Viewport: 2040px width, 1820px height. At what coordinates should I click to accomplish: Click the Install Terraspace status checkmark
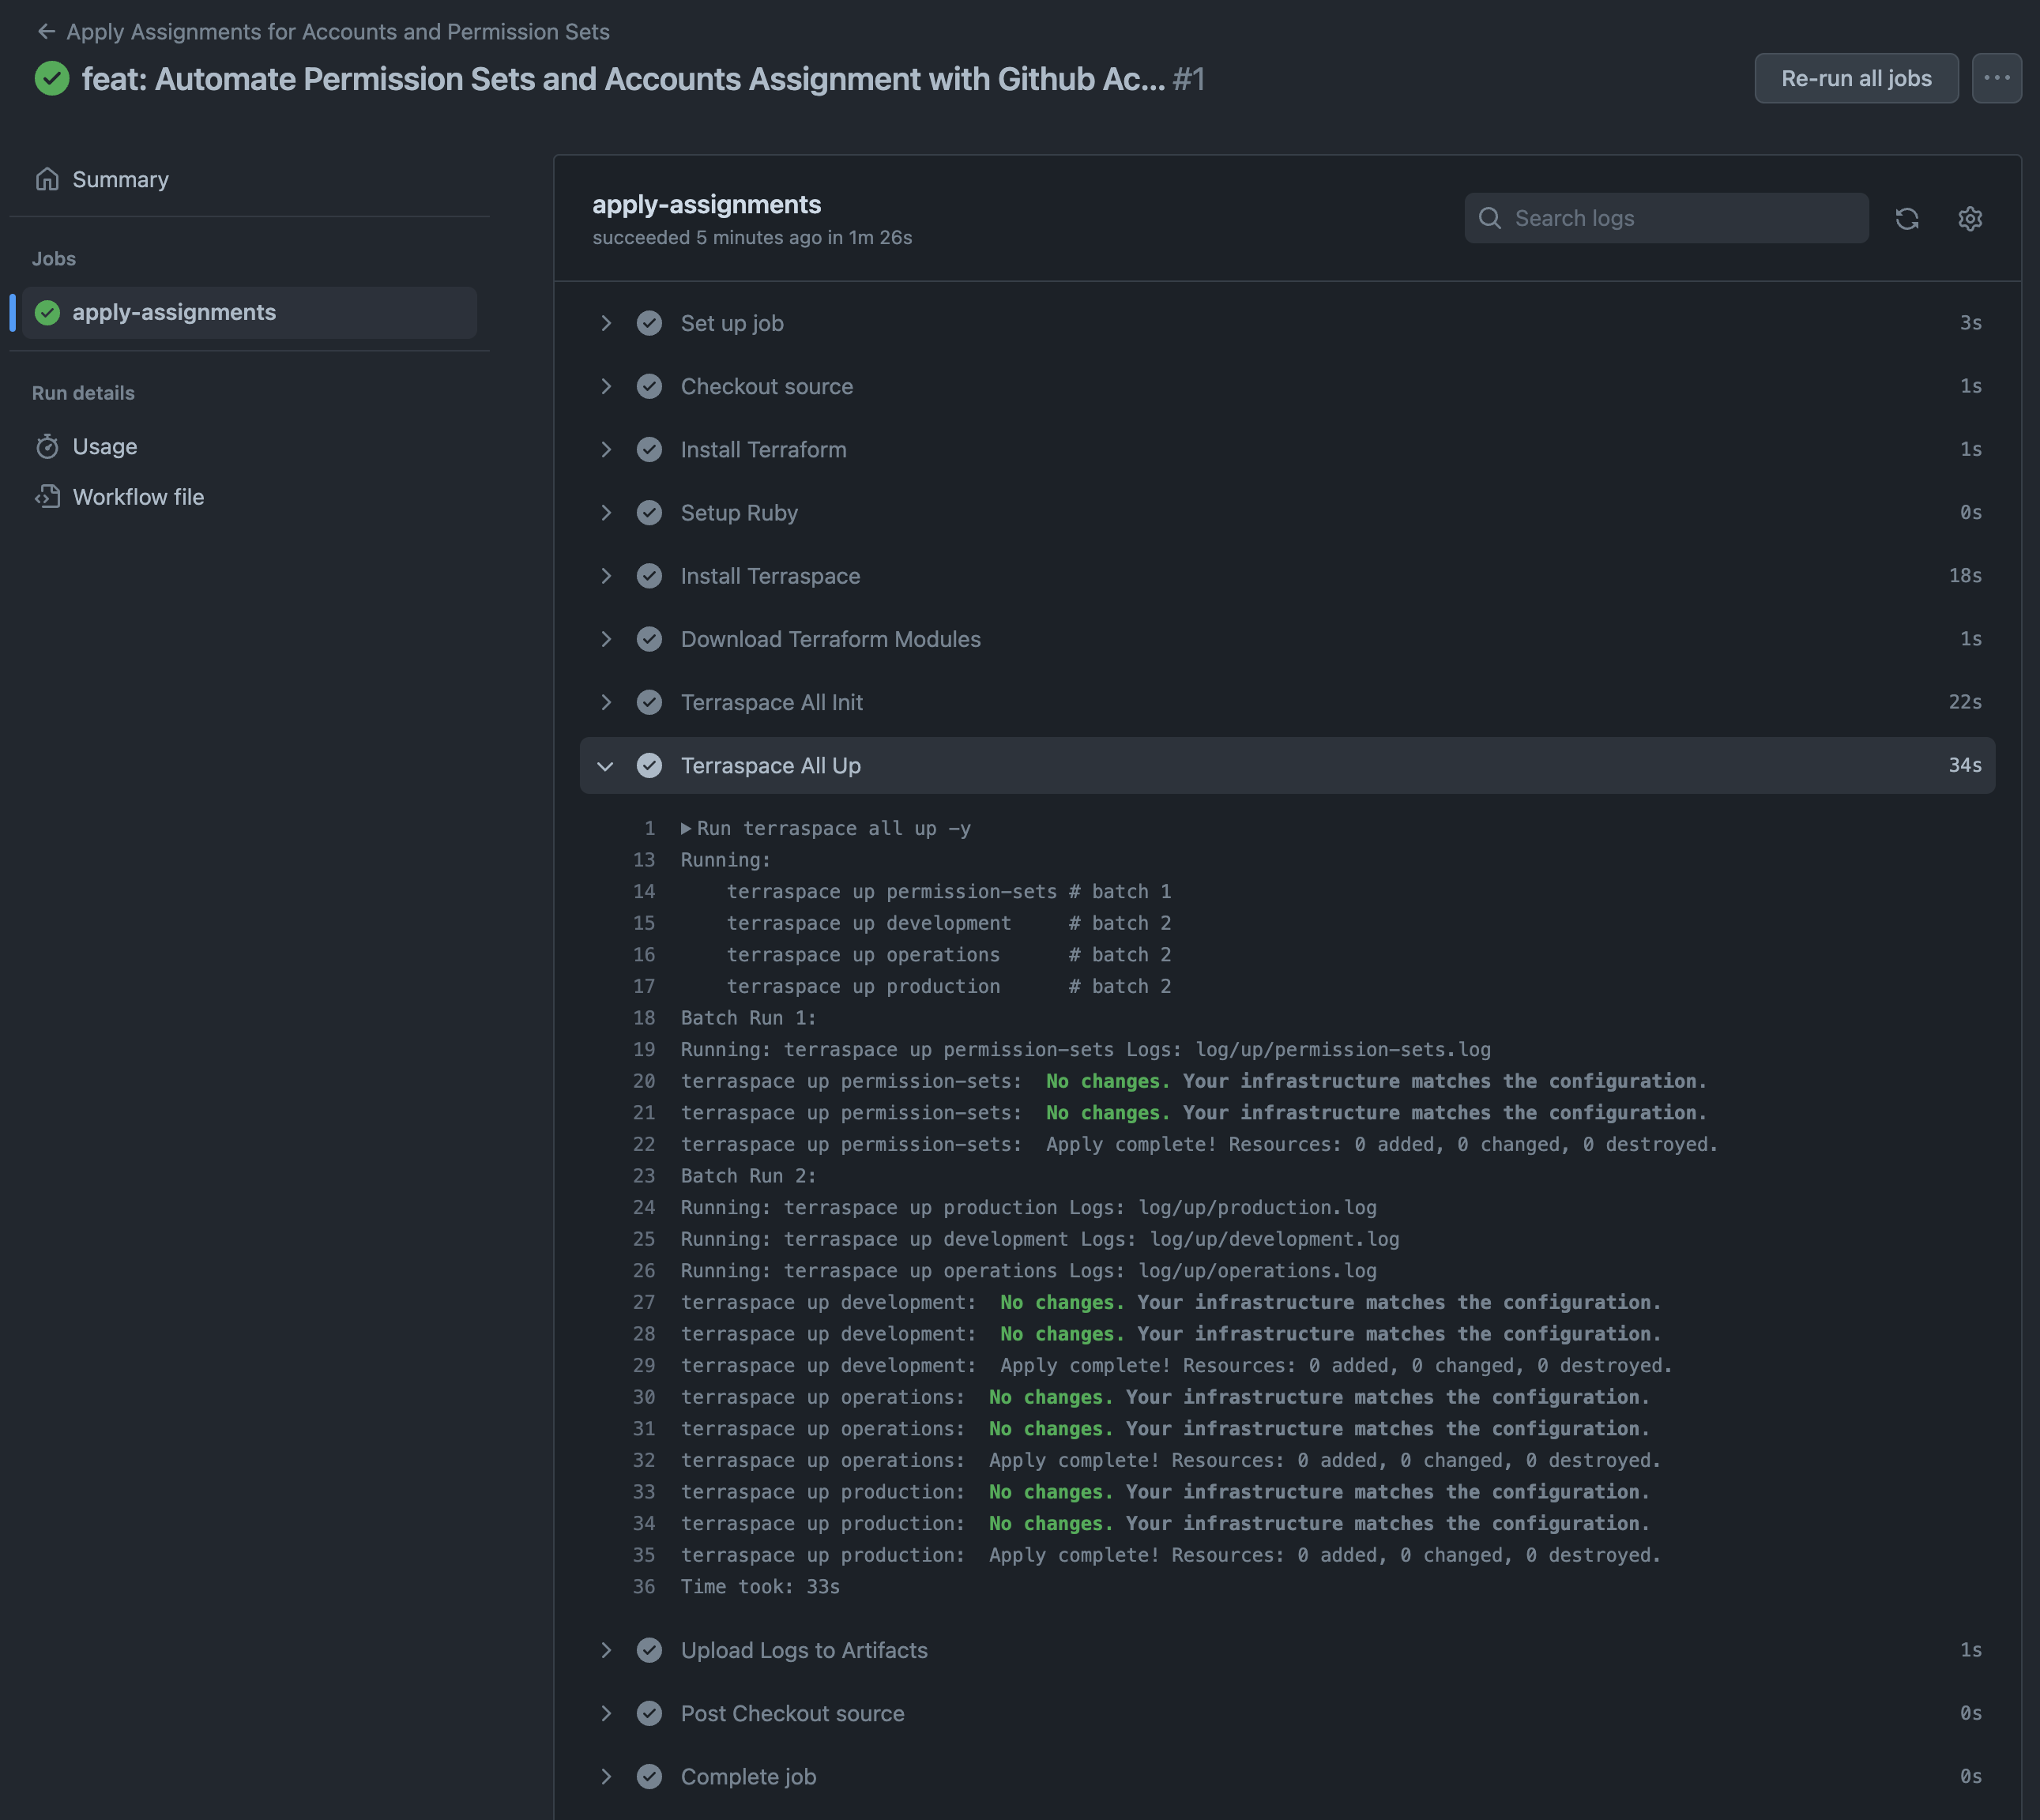[x=649, y=576]
